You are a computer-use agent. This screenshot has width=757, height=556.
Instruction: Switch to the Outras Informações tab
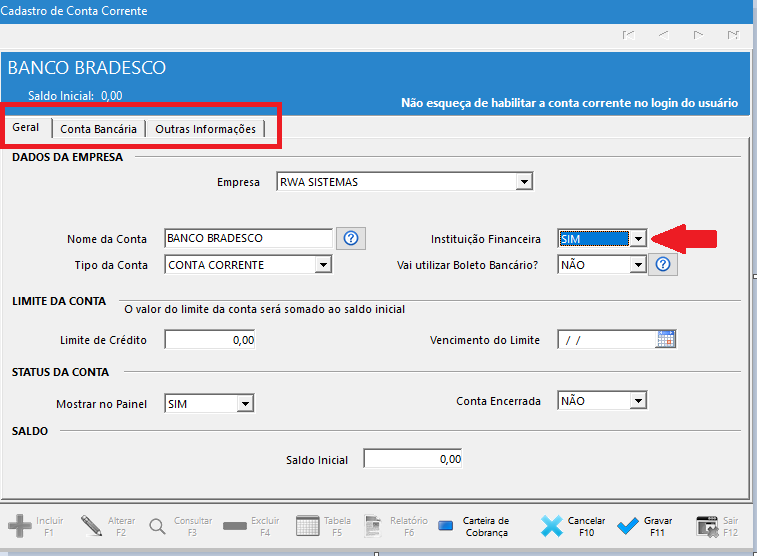206,129
